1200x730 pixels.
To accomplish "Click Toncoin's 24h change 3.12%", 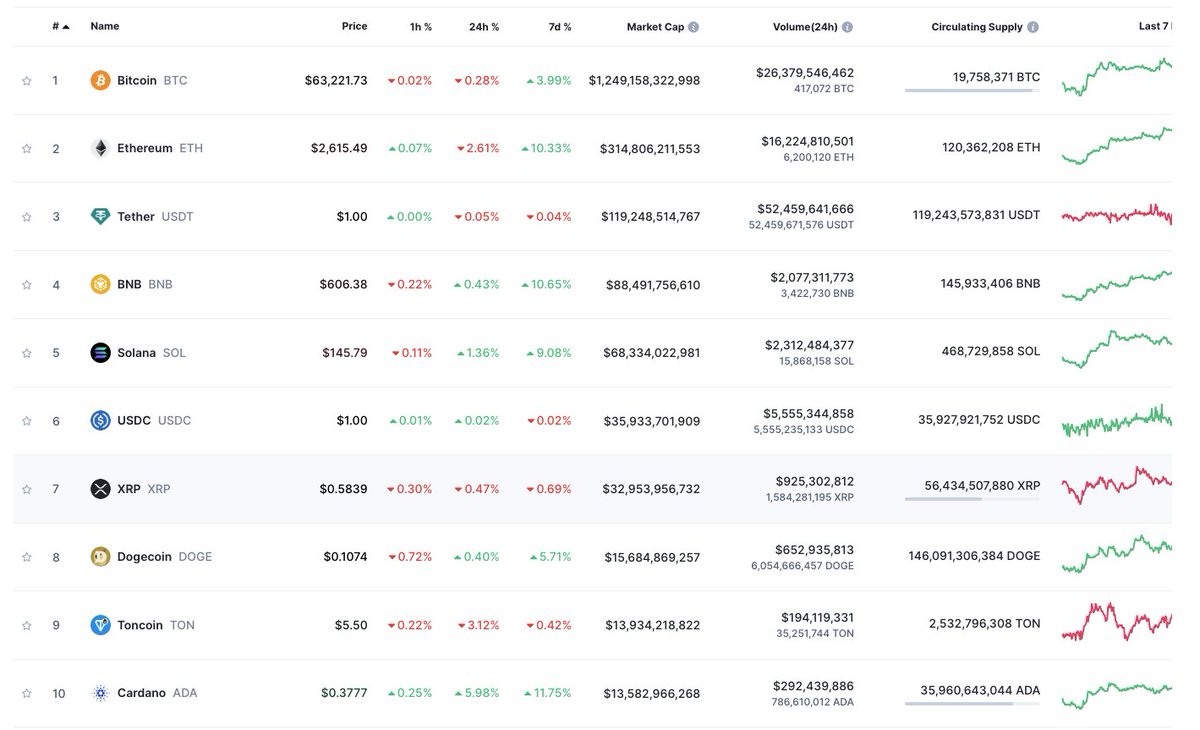I will coord(477,624).
